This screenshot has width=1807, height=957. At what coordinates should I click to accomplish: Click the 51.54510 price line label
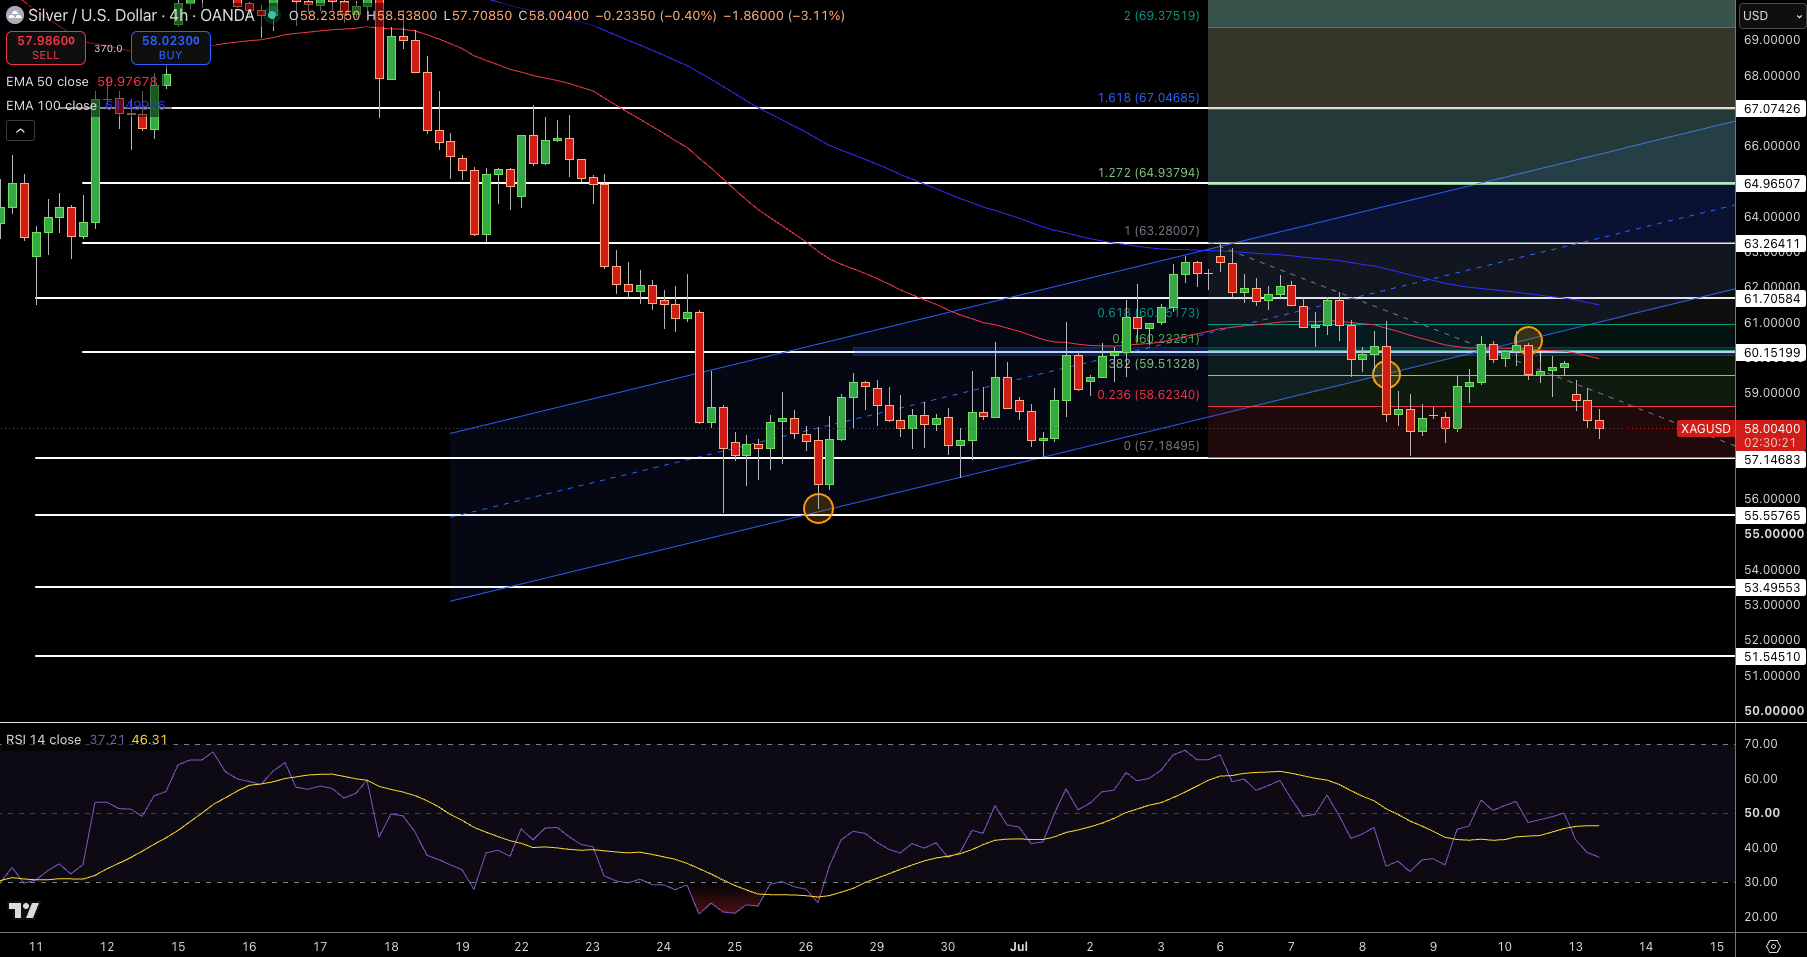(x=1771, y=656)
